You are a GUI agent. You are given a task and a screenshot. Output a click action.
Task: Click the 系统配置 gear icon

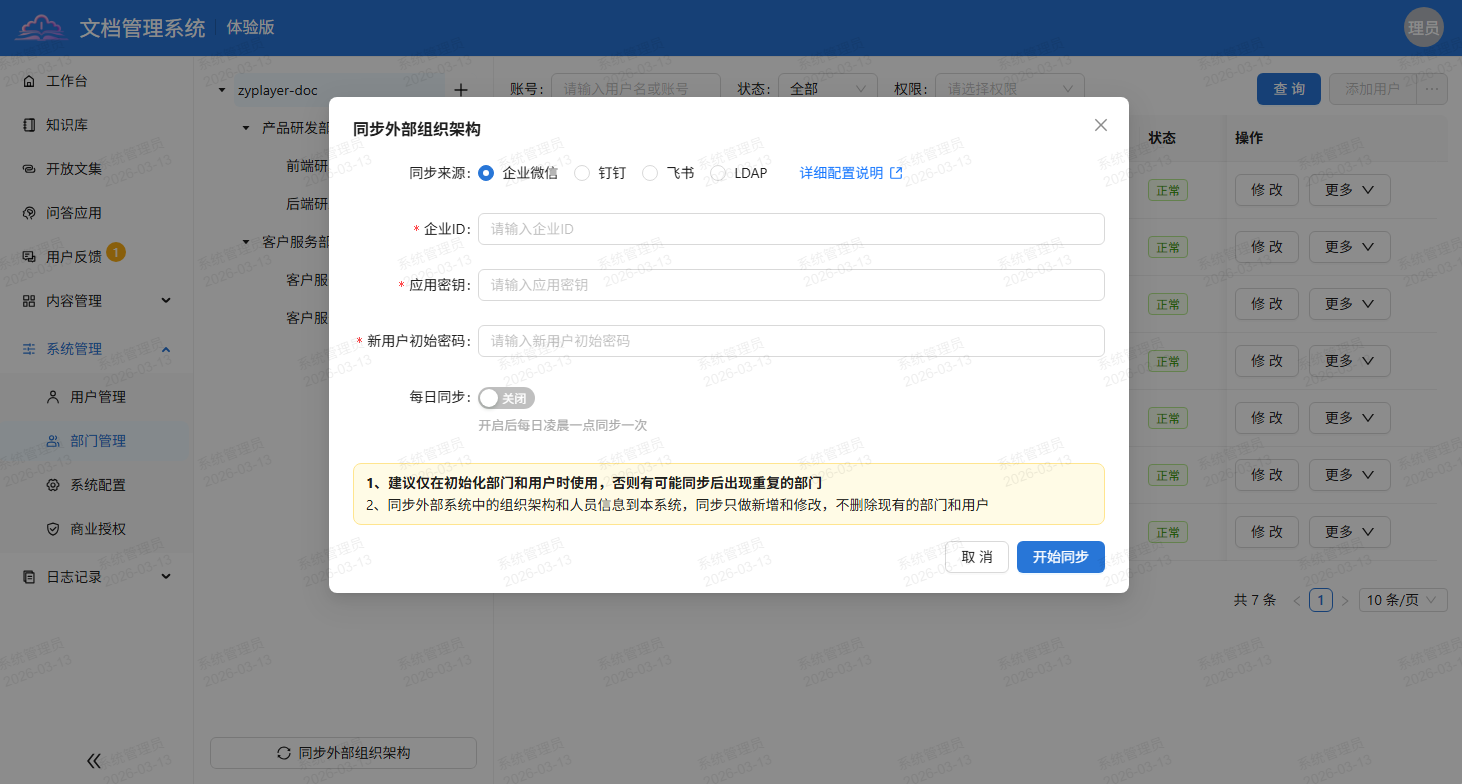click(x=53, y=485)
